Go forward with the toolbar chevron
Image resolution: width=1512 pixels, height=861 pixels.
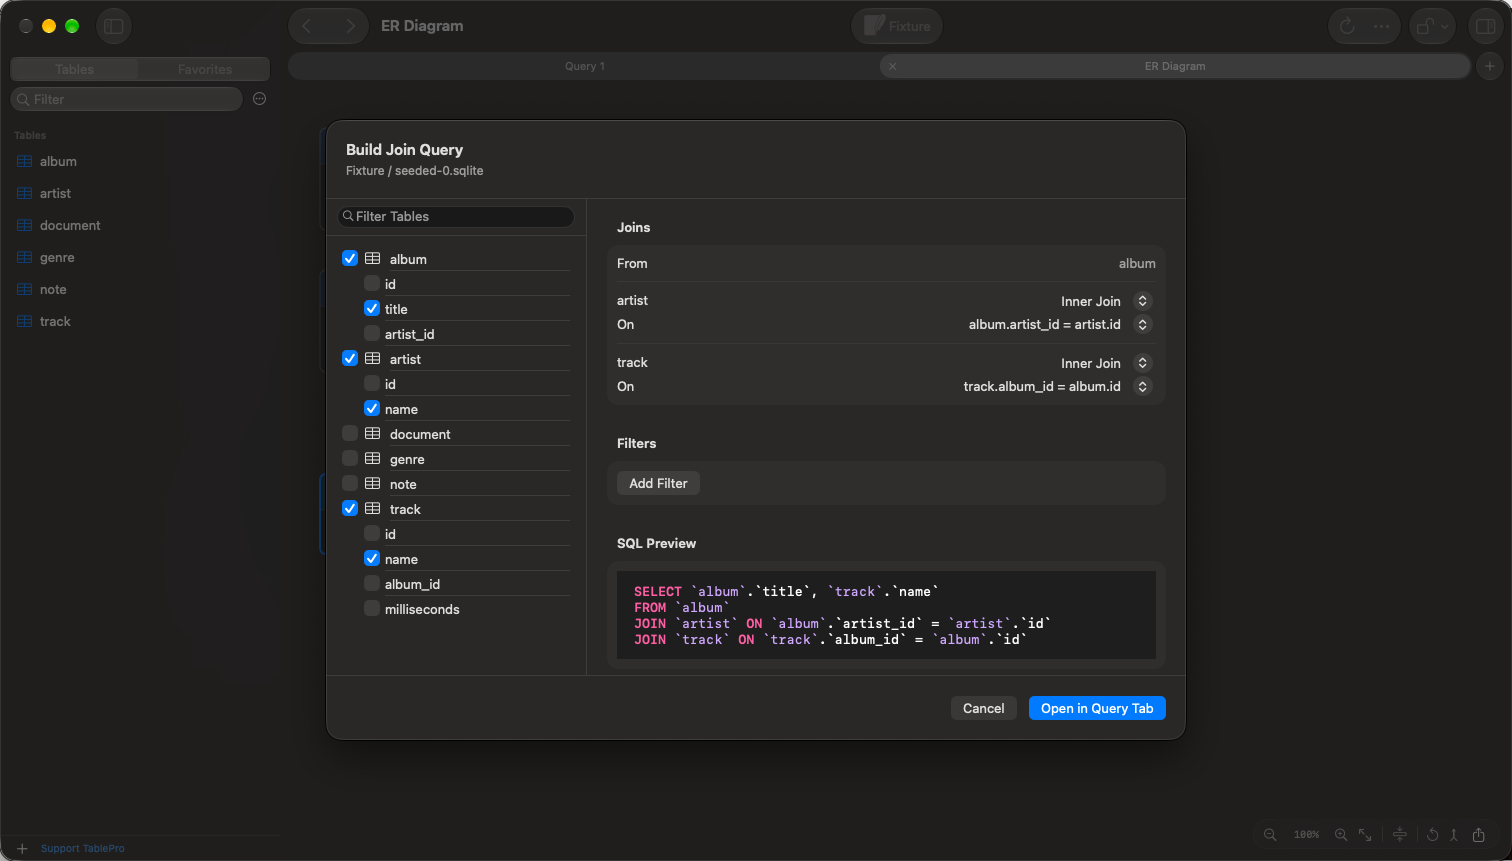pos(349,26)
